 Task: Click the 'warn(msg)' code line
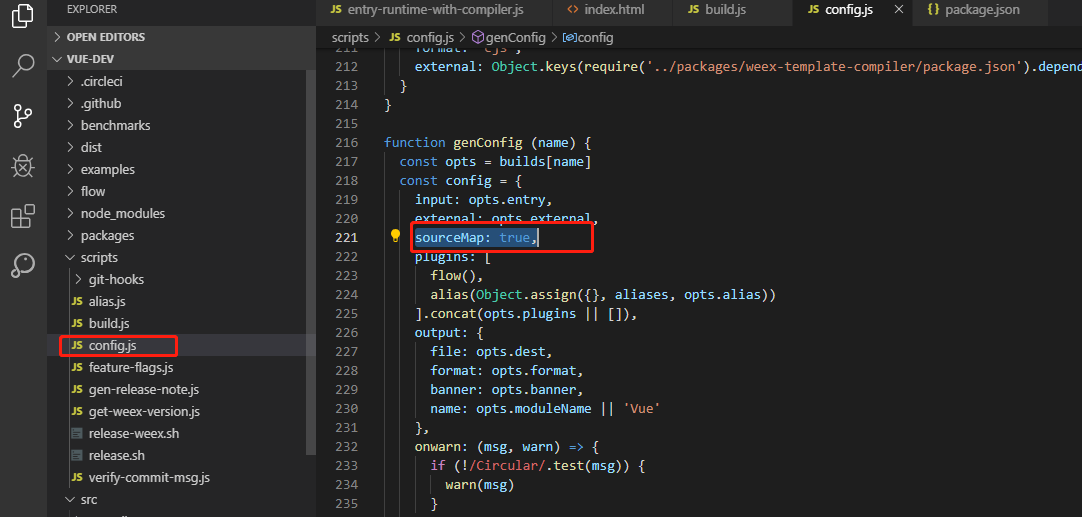480,485
